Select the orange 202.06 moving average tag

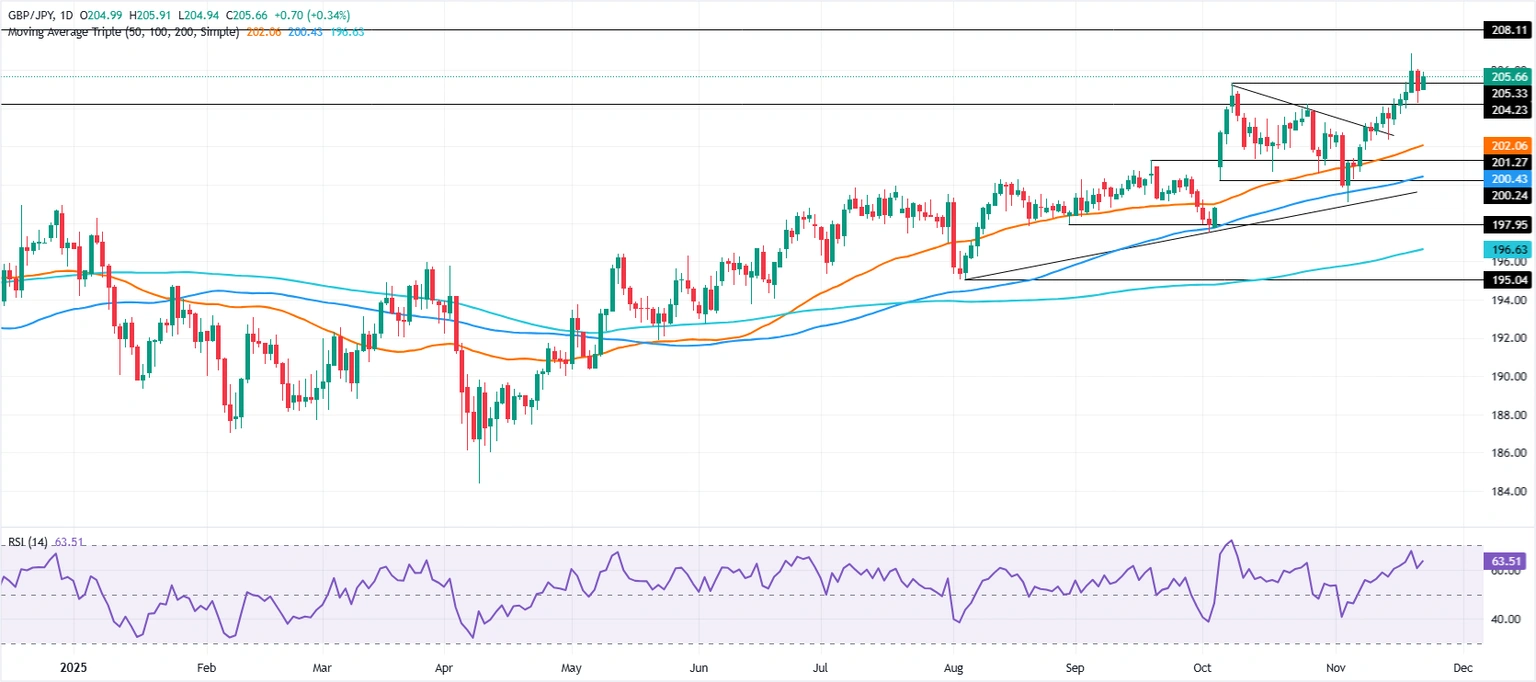1507,145
